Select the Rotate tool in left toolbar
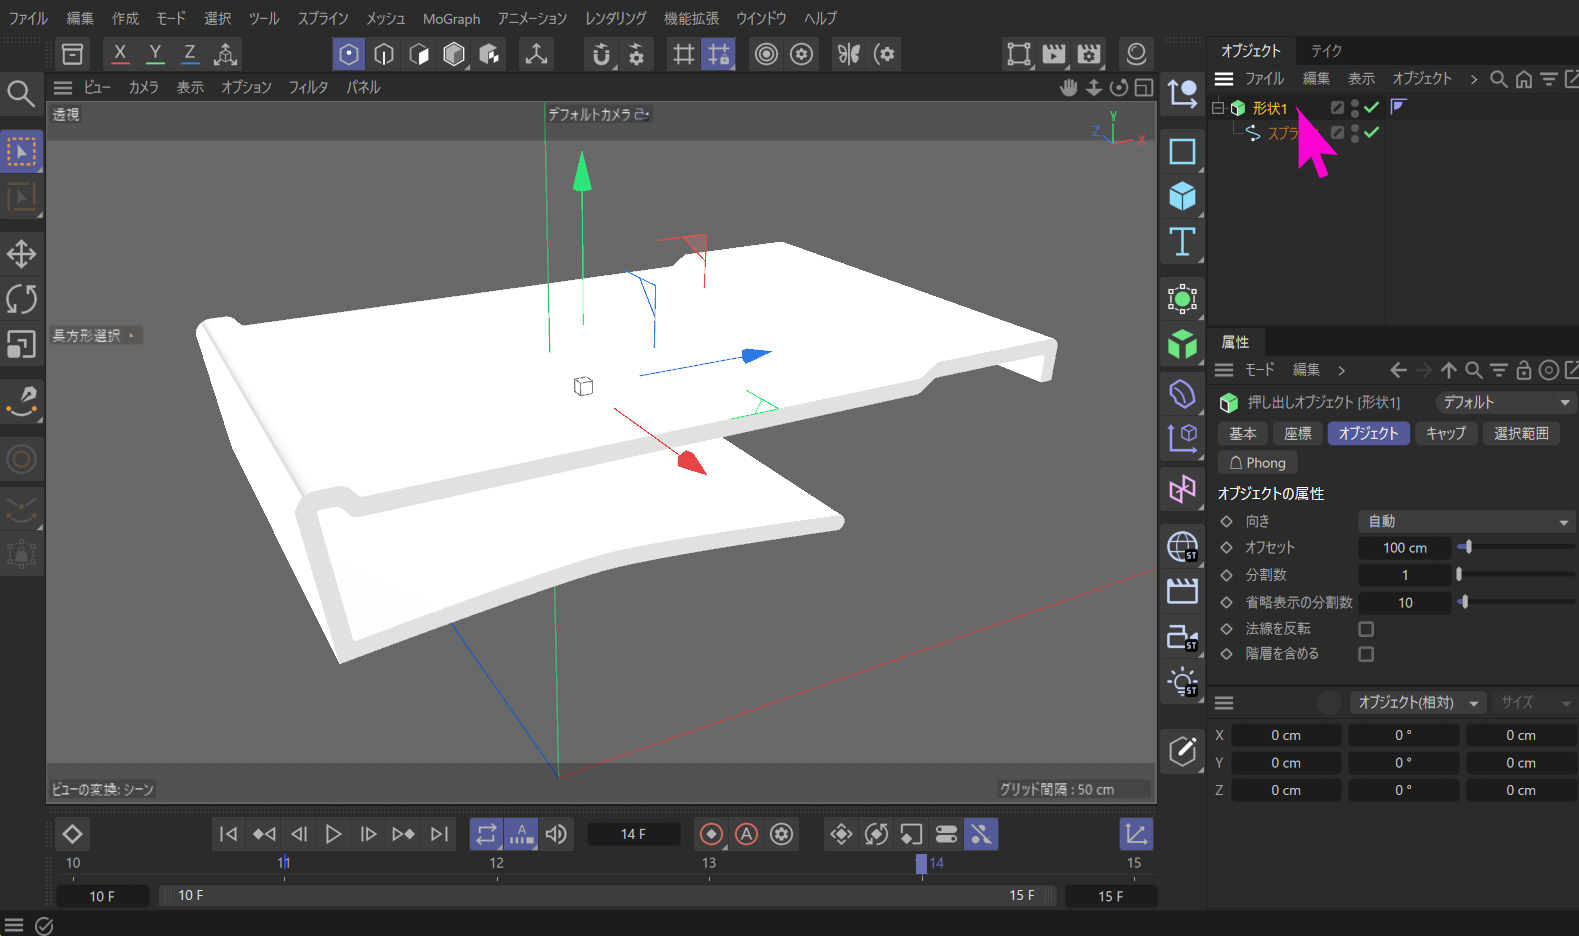 pos(21,299)
